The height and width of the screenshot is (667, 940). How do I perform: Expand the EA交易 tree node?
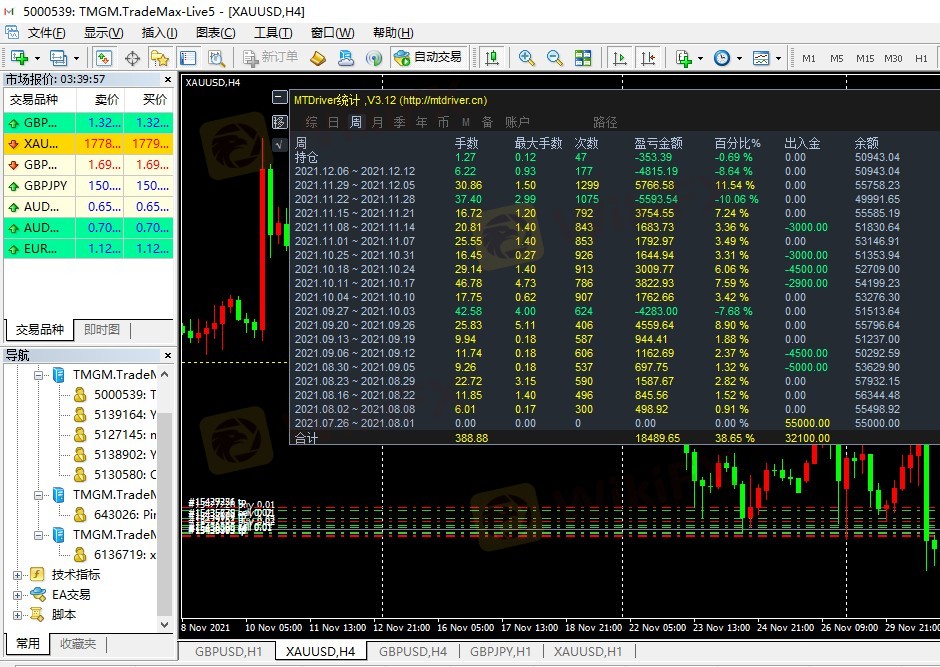(17, 595)
